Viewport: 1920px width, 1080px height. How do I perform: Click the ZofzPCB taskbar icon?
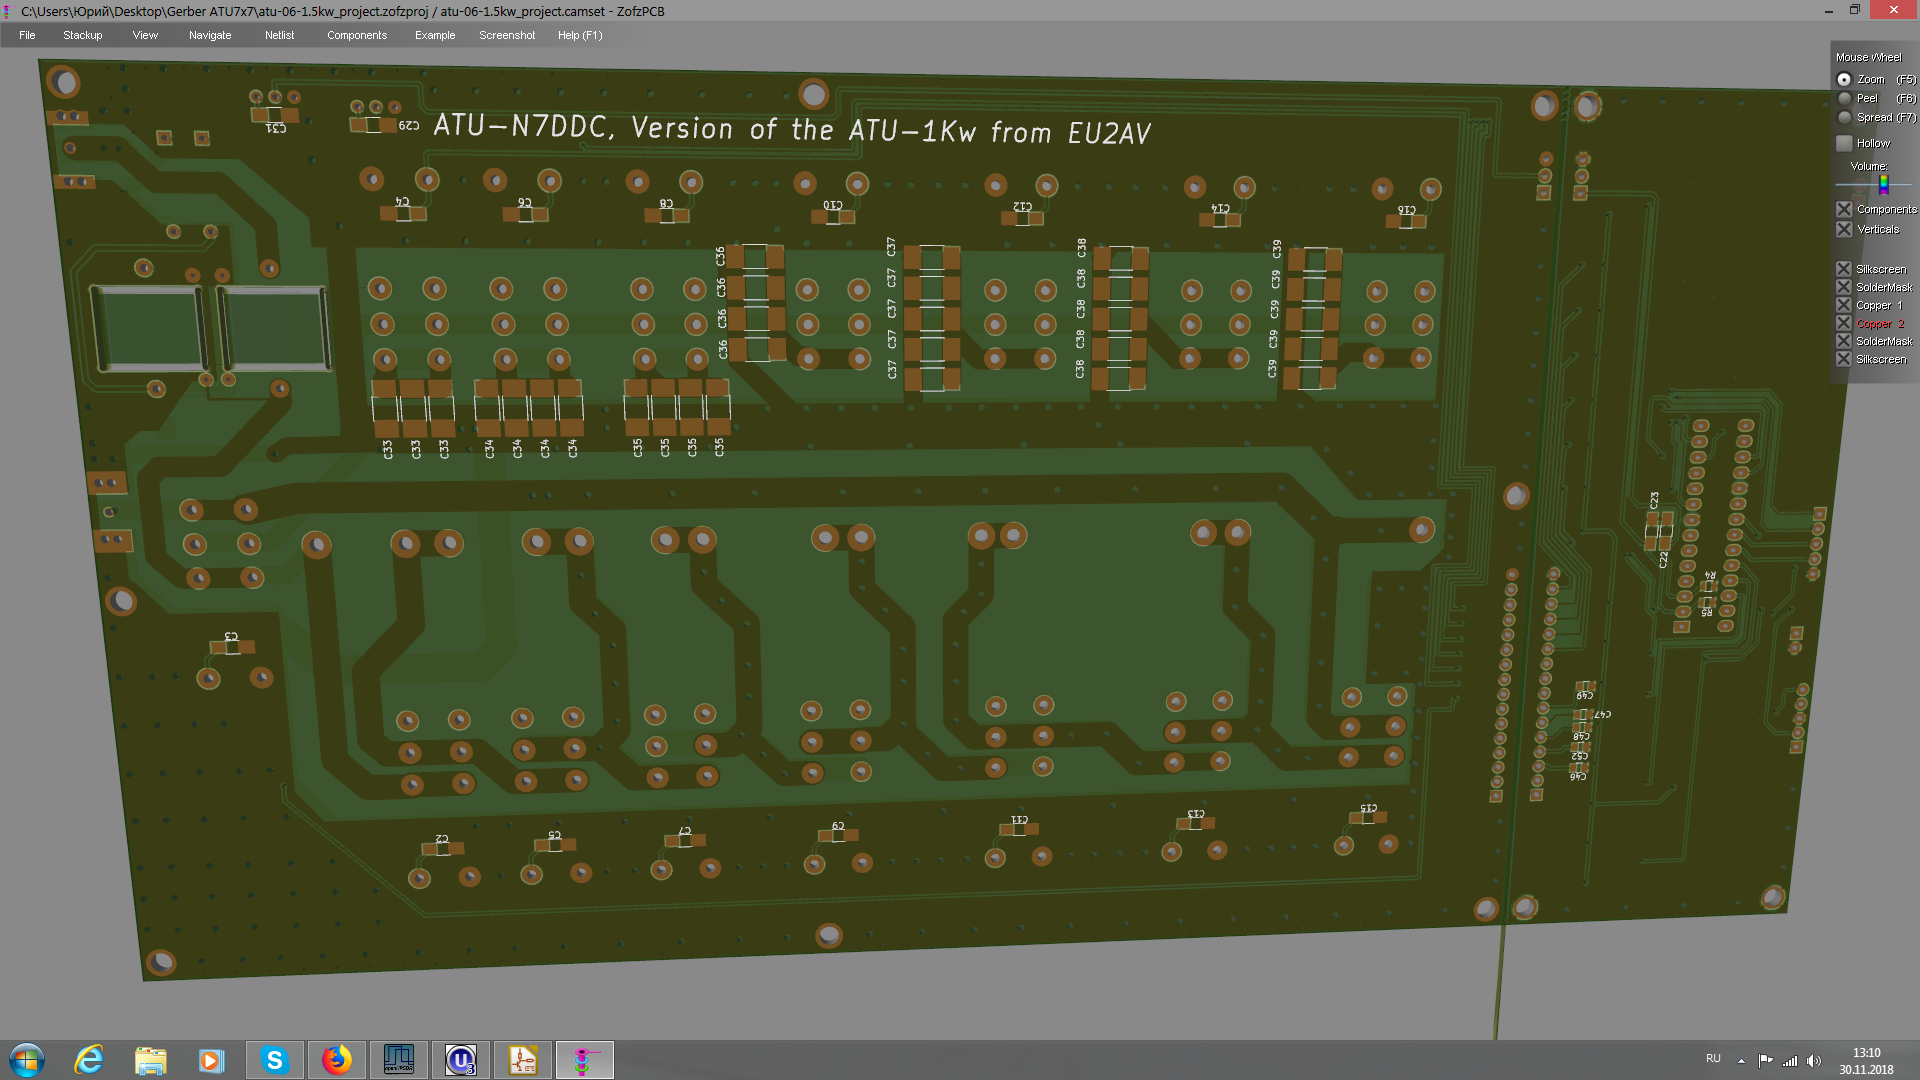pyautogui.click(x=584, y=1060)
